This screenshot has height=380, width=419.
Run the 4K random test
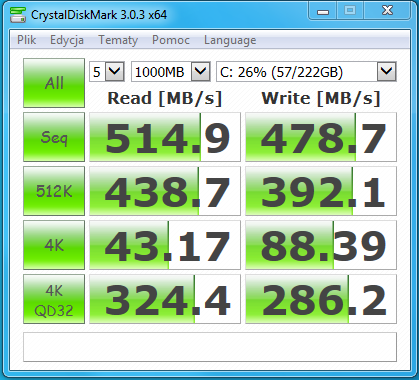coord(54,245)
